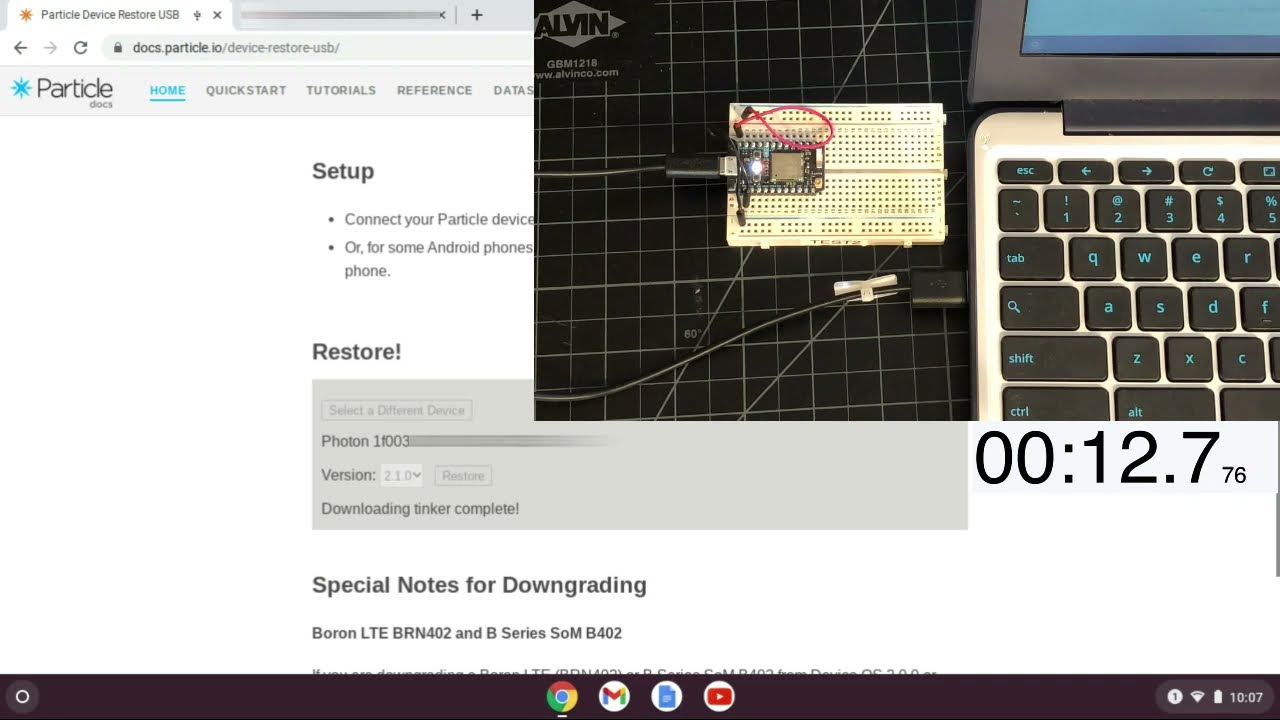The height and width of the screenshot is (720, 1280).
Task: Click the Particle docs logo
Action: tap(62, 90)
